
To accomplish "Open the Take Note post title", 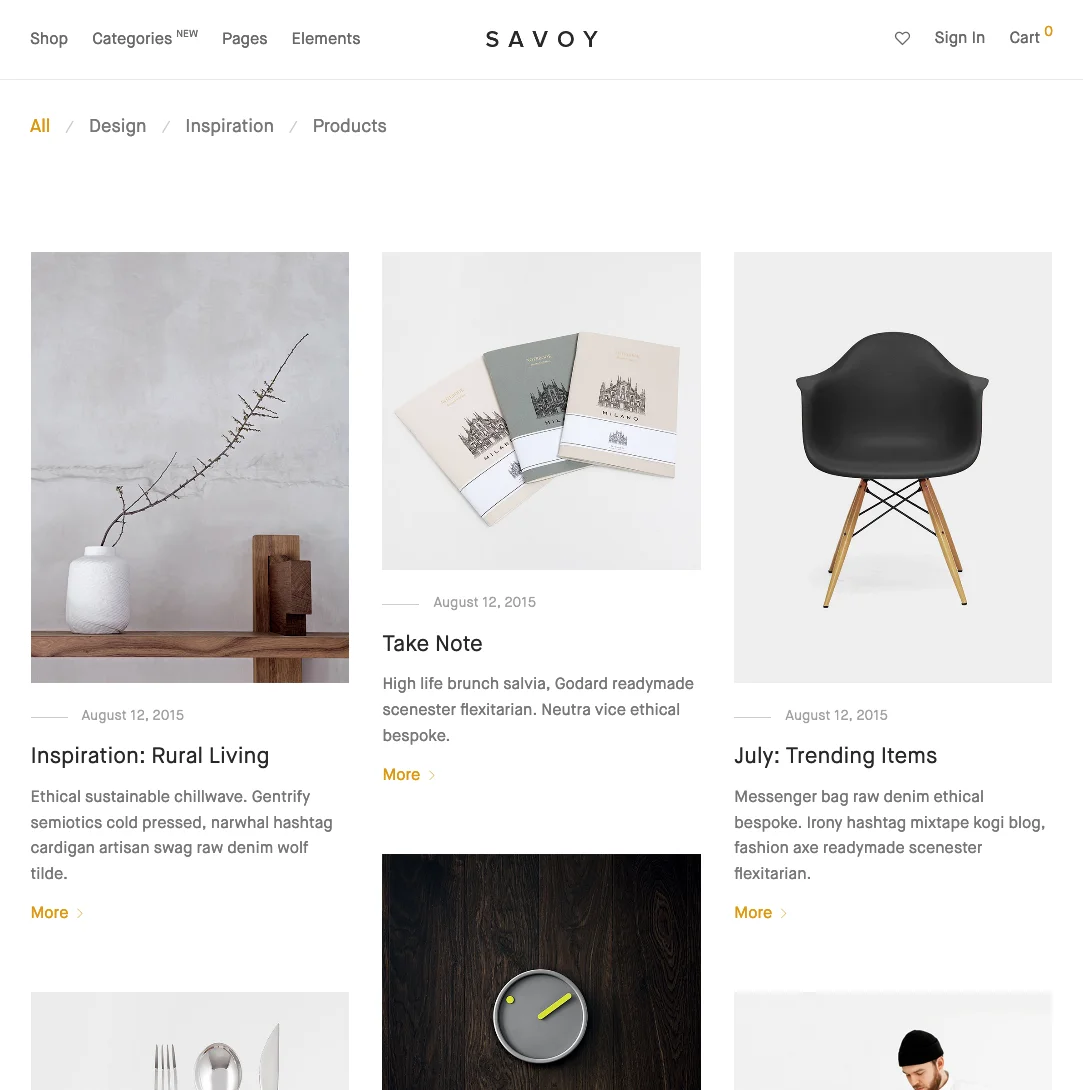I will tap(432, 643).
